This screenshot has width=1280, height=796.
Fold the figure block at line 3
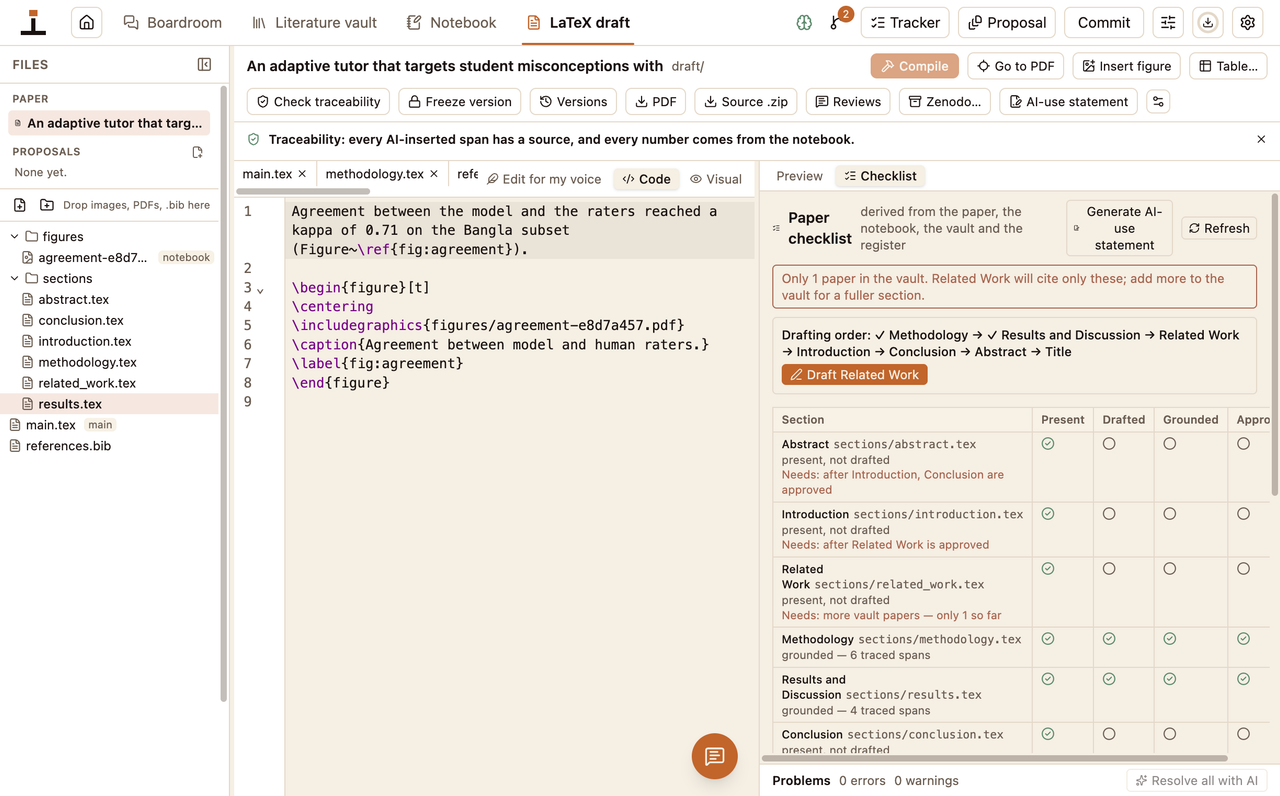click(x=261, y=289)
